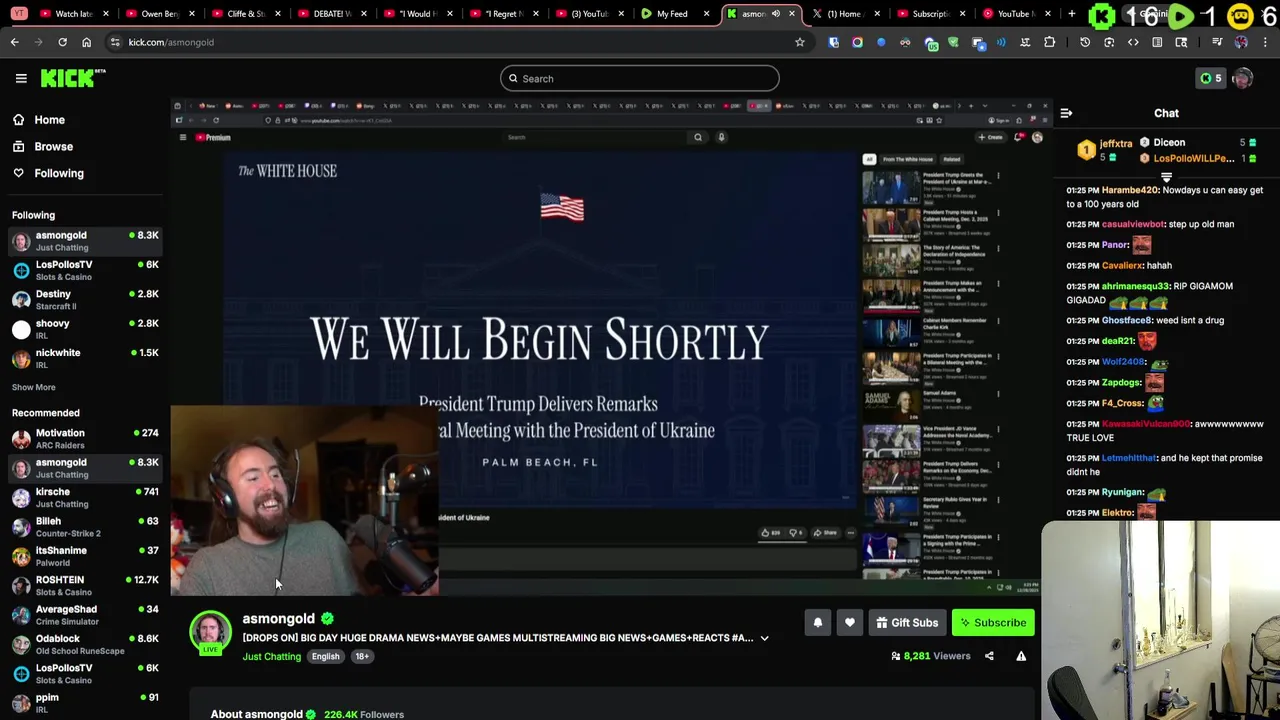Expand the stream title chevron
This screenshot has width=1280, height=720.
[x=764, y=638]
